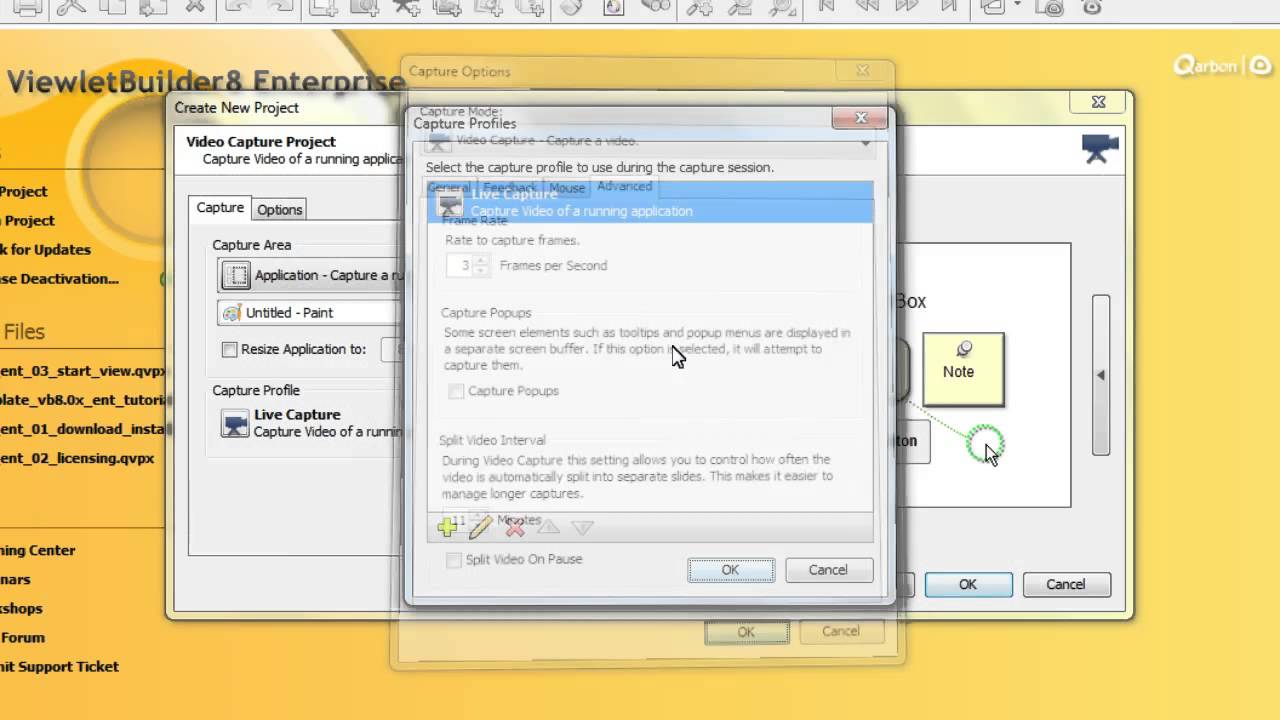Click the Check for Updates link
The height and width of the screenshot is (720, 1280).
click(x=45, y=249)
